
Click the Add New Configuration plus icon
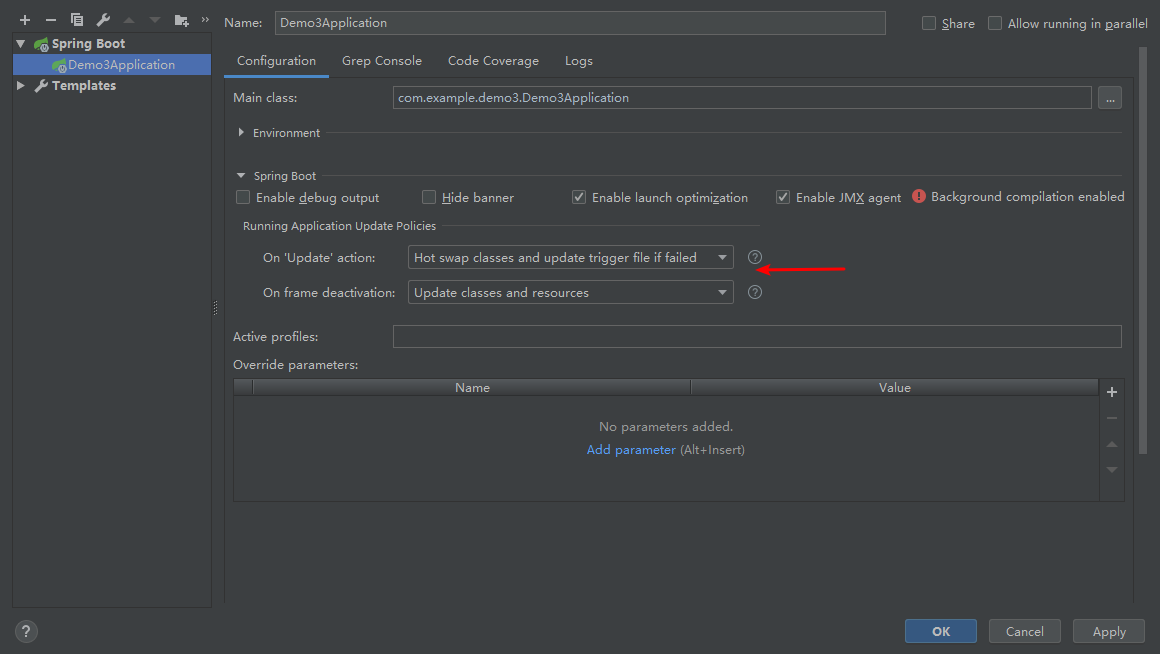tap(25, 20)
